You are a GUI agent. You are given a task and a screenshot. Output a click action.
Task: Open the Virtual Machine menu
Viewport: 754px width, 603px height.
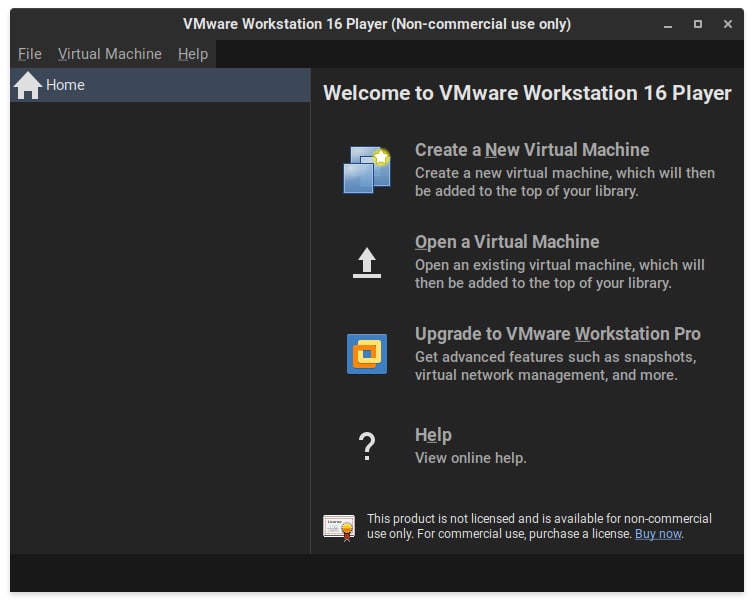[110, 54]
